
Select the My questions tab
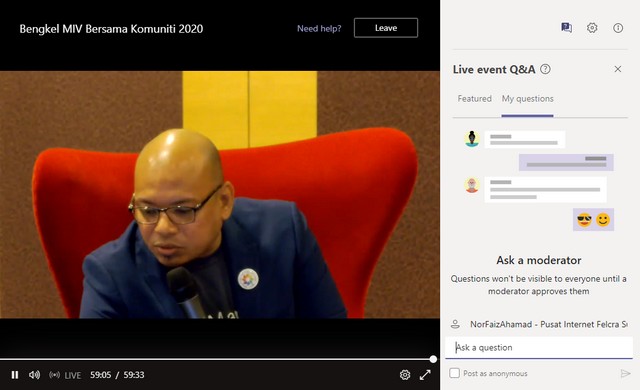point(527,99)
